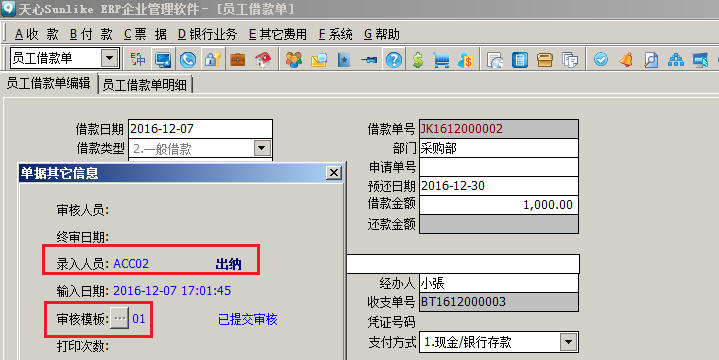The image size is (719, 360).
Task: Click the red house icon
Action: tap(263, 60)
